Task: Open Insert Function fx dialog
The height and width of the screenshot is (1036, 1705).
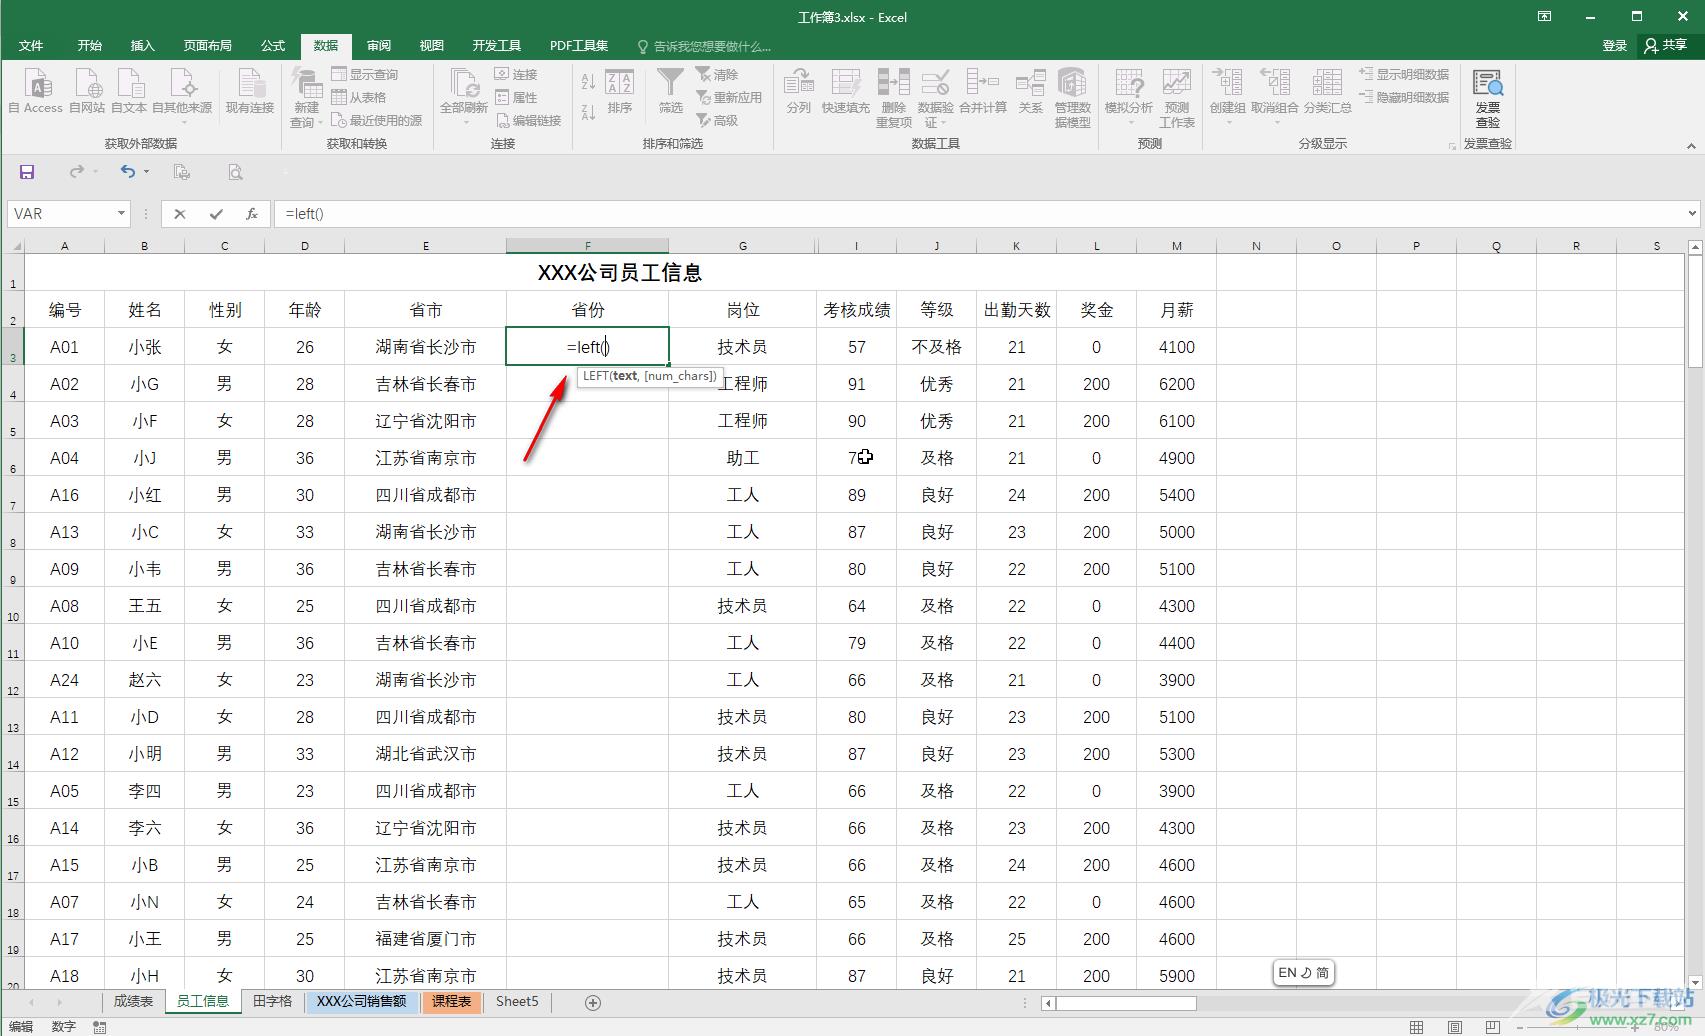Action: 252,214
